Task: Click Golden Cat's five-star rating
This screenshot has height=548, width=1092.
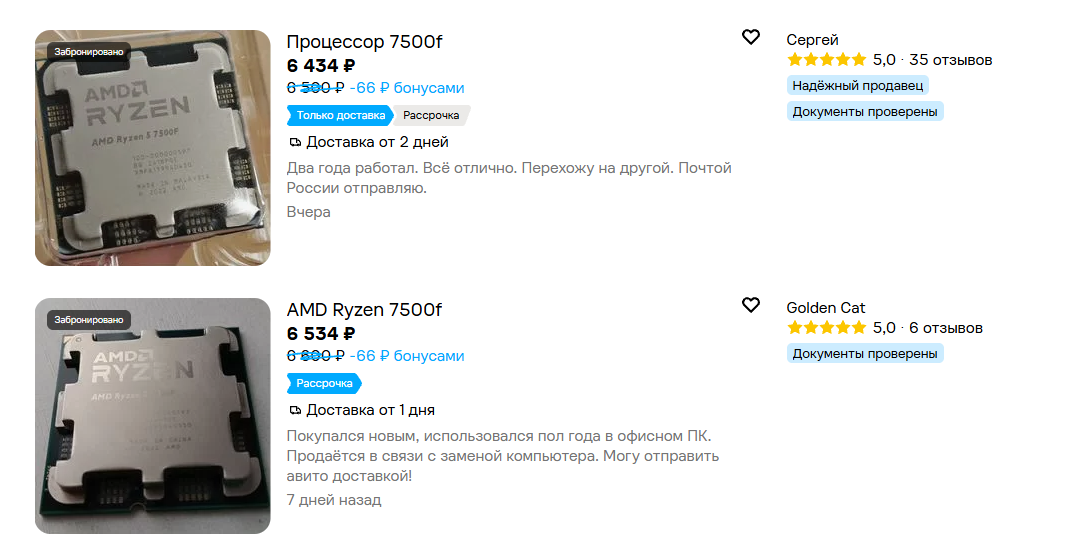Action: click(x=827, y=328)
